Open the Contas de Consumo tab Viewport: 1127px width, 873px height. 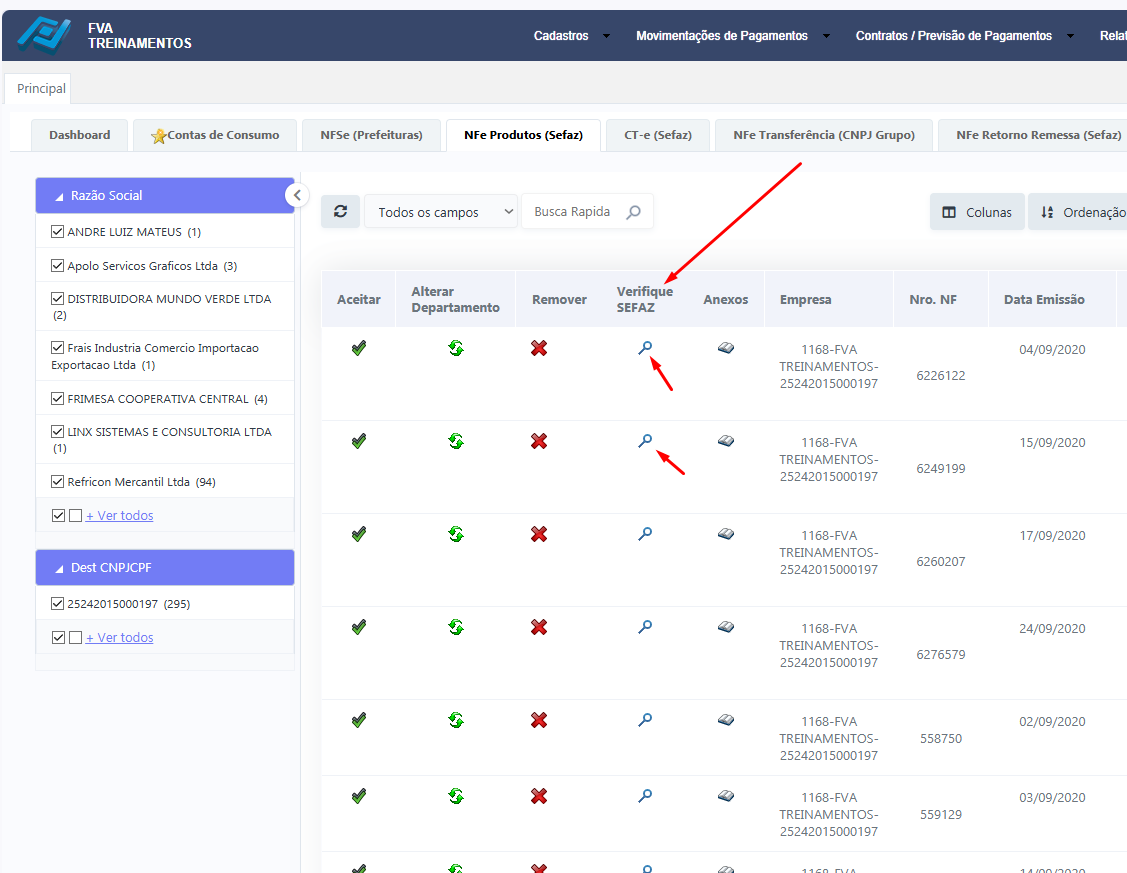(215, 135)
